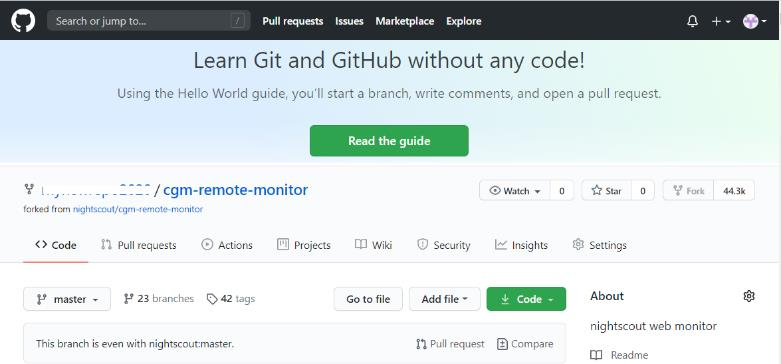Viewport: 781px width, 364px height.
Task: Open the notifications bell
Action: (692, 21)
